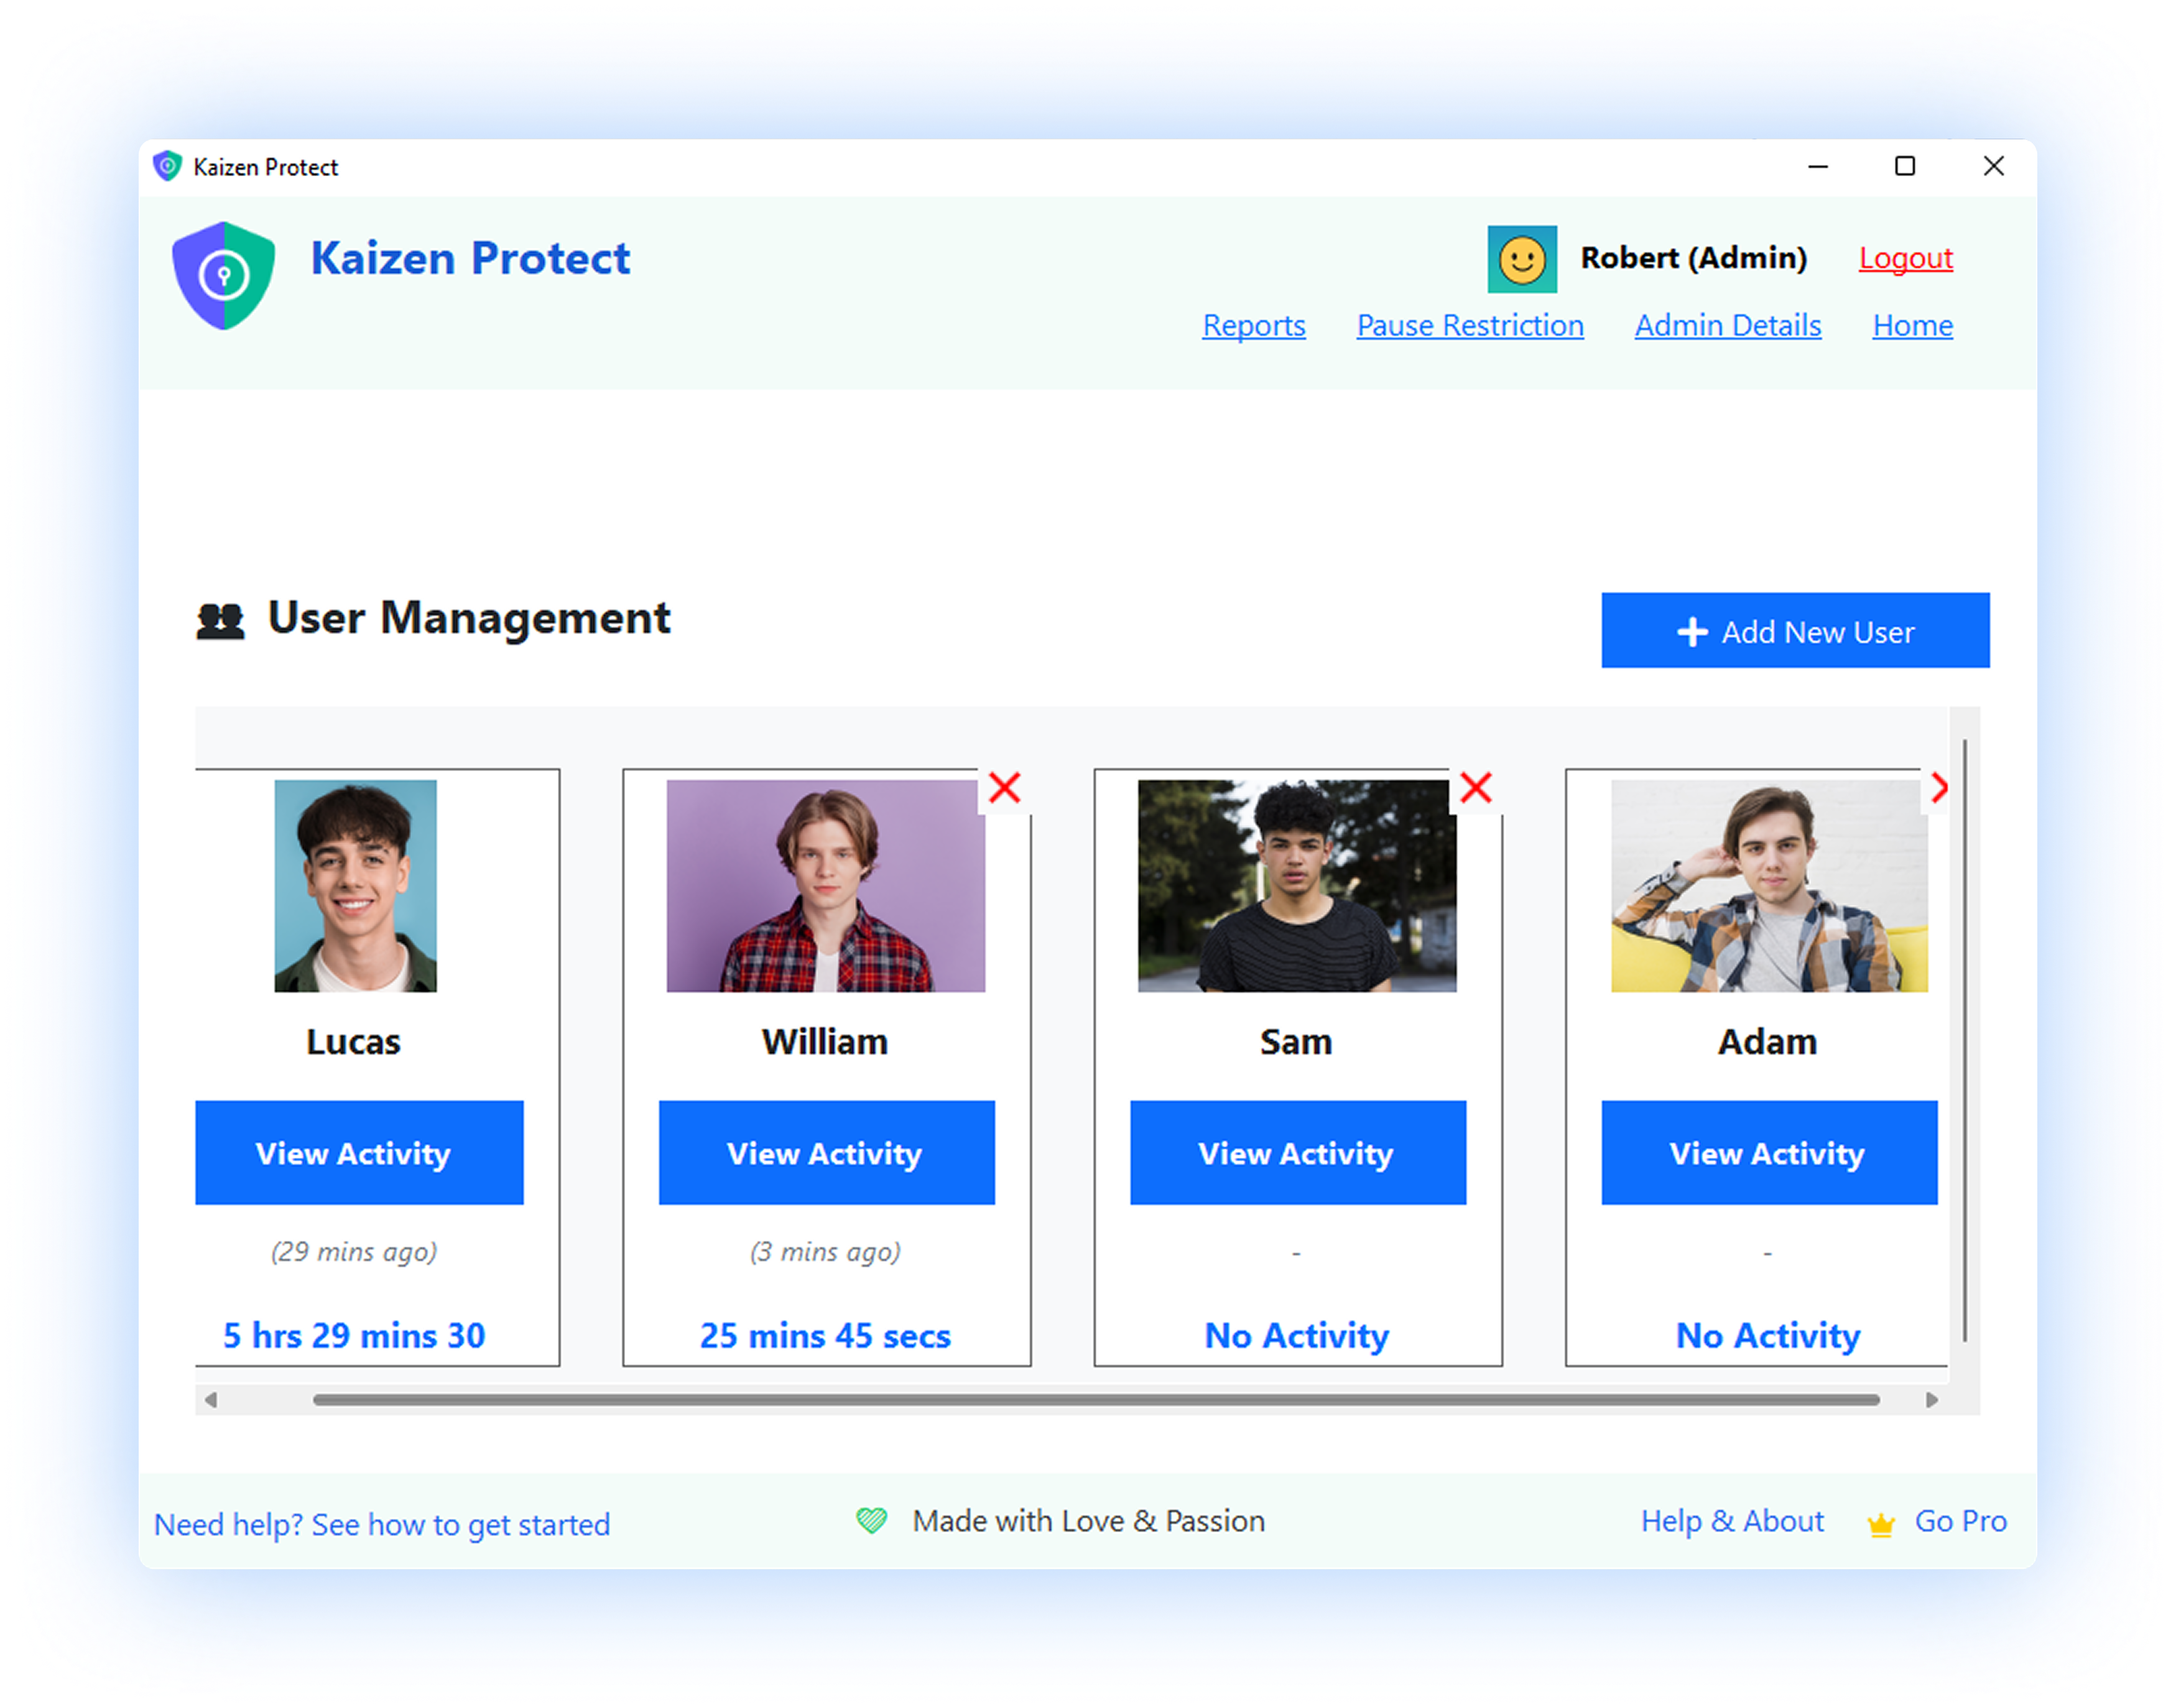Select the crown icon next to Go Pro

[x=1880, y=1522]
